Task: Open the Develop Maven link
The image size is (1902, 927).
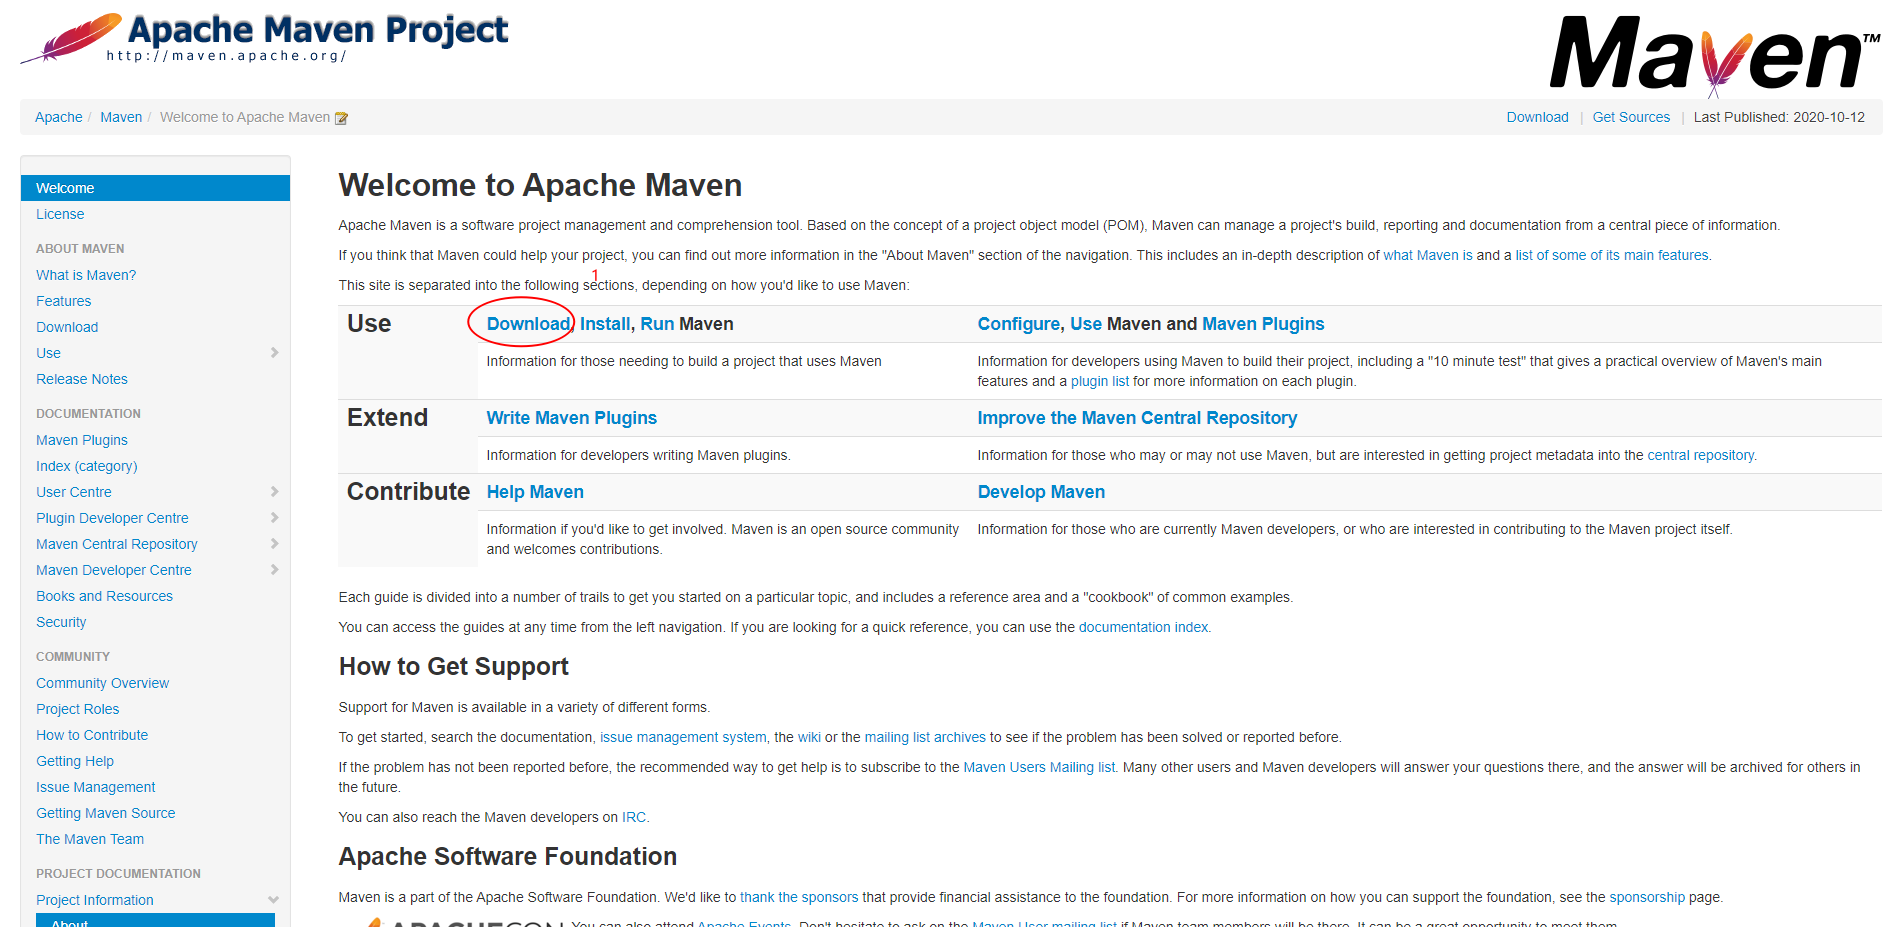Action: (x=1041, y=492)
